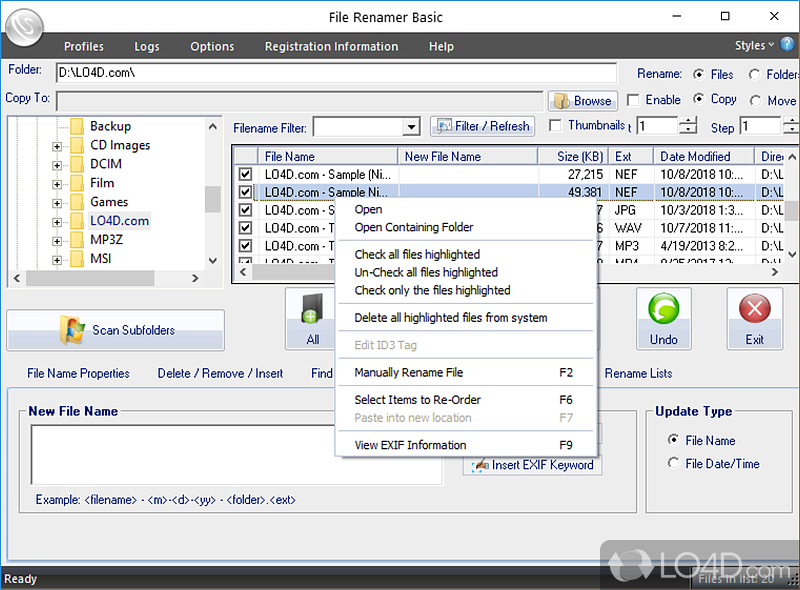Select File Name update type
This screenshot has height=590, width=800.
673,439
